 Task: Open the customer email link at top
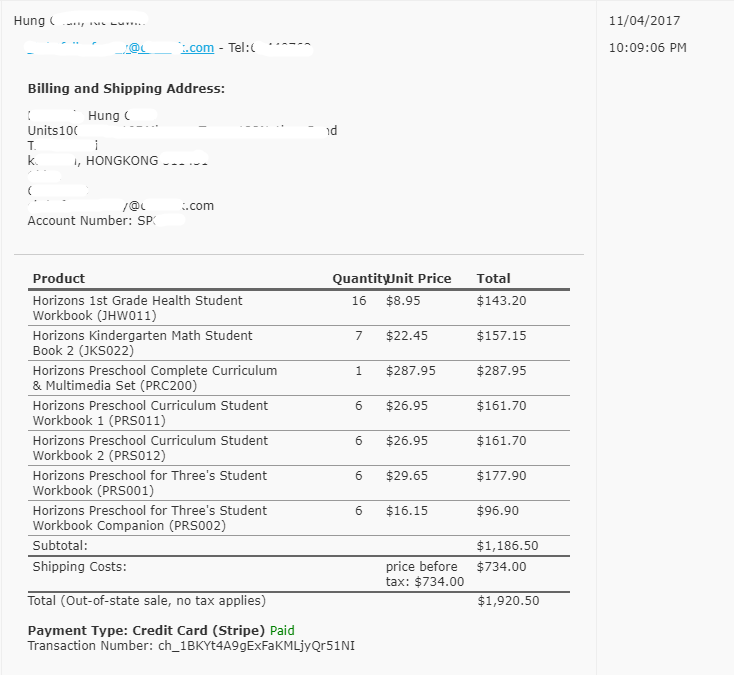120,48
